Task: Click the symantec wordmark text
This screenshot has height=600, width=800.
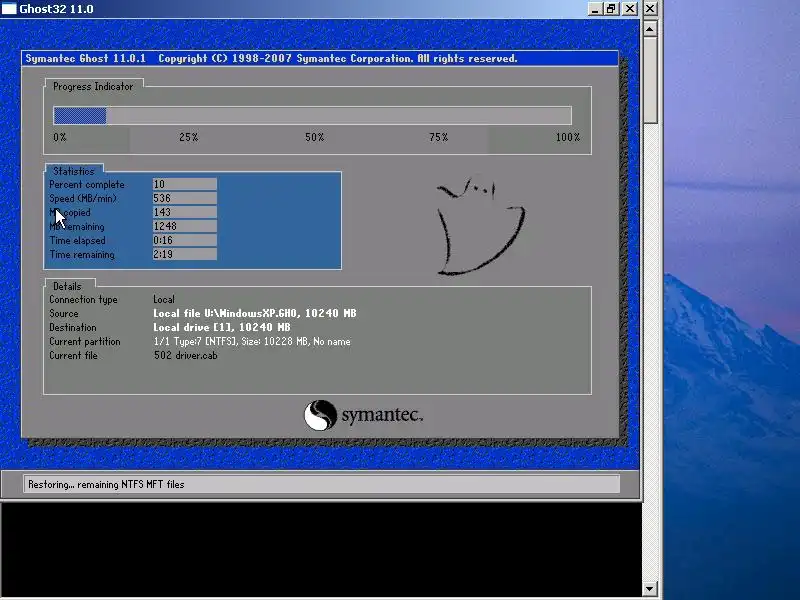Action: click(382, 415)
